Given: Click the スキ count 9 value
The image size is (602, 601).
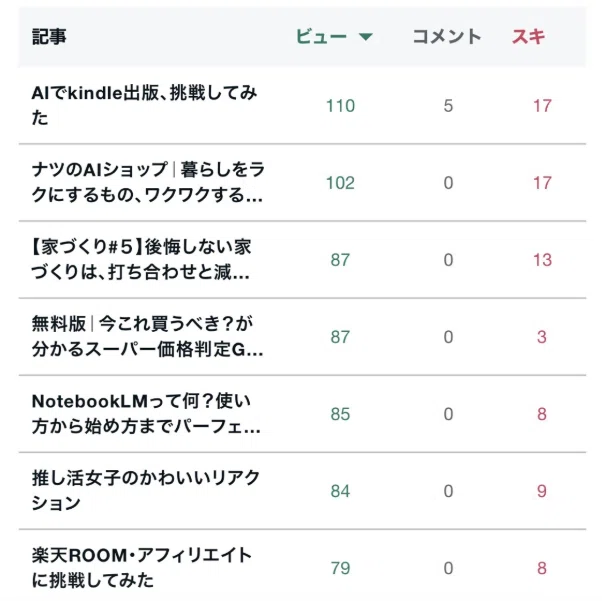Looking at the screenshot, I should [x=542, y=491].
